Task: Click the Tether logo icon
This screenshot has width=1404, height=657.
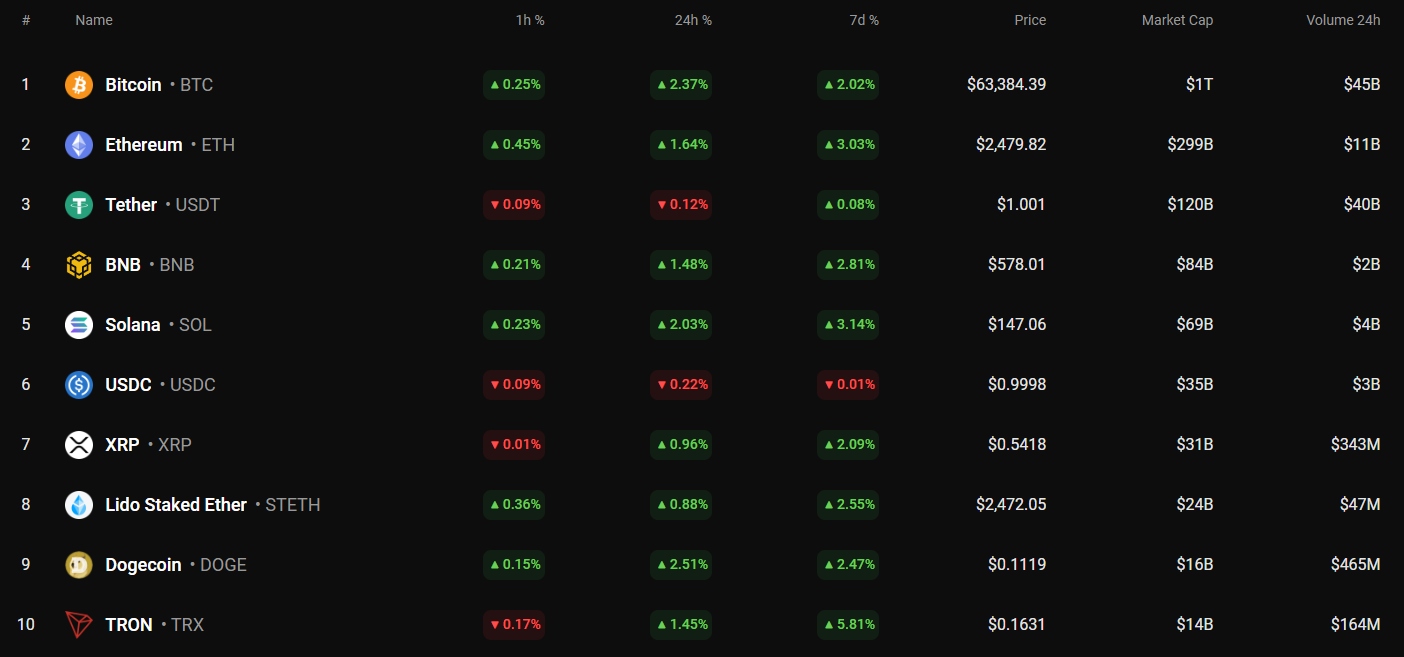Action: point(79,205)
